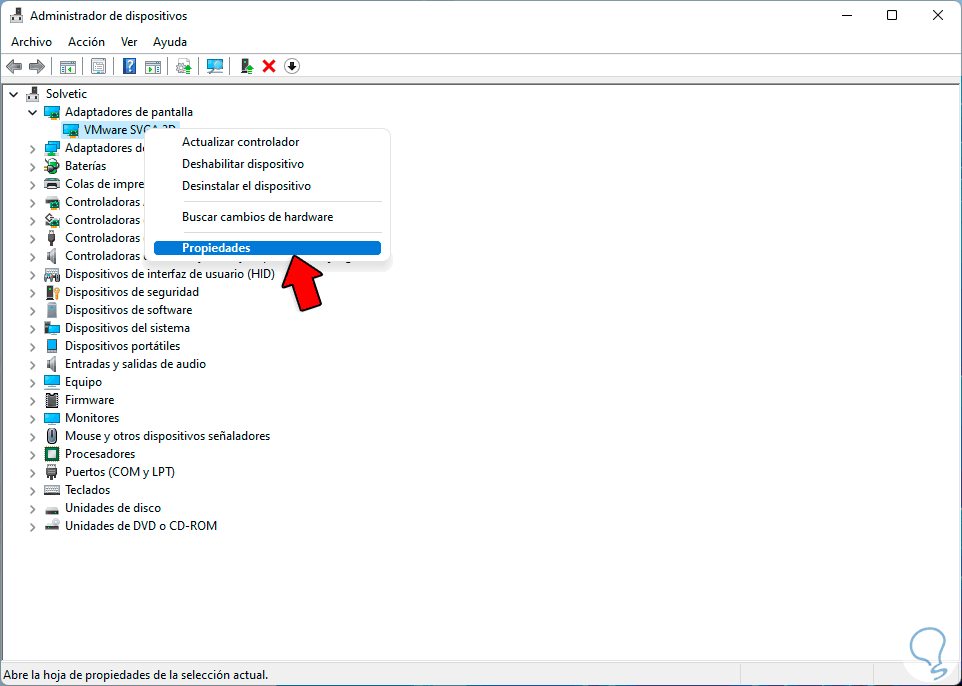The width and height of the screenshot is (962, 686).
Task: Expand the Monitores node
Action: coord(33,418)
